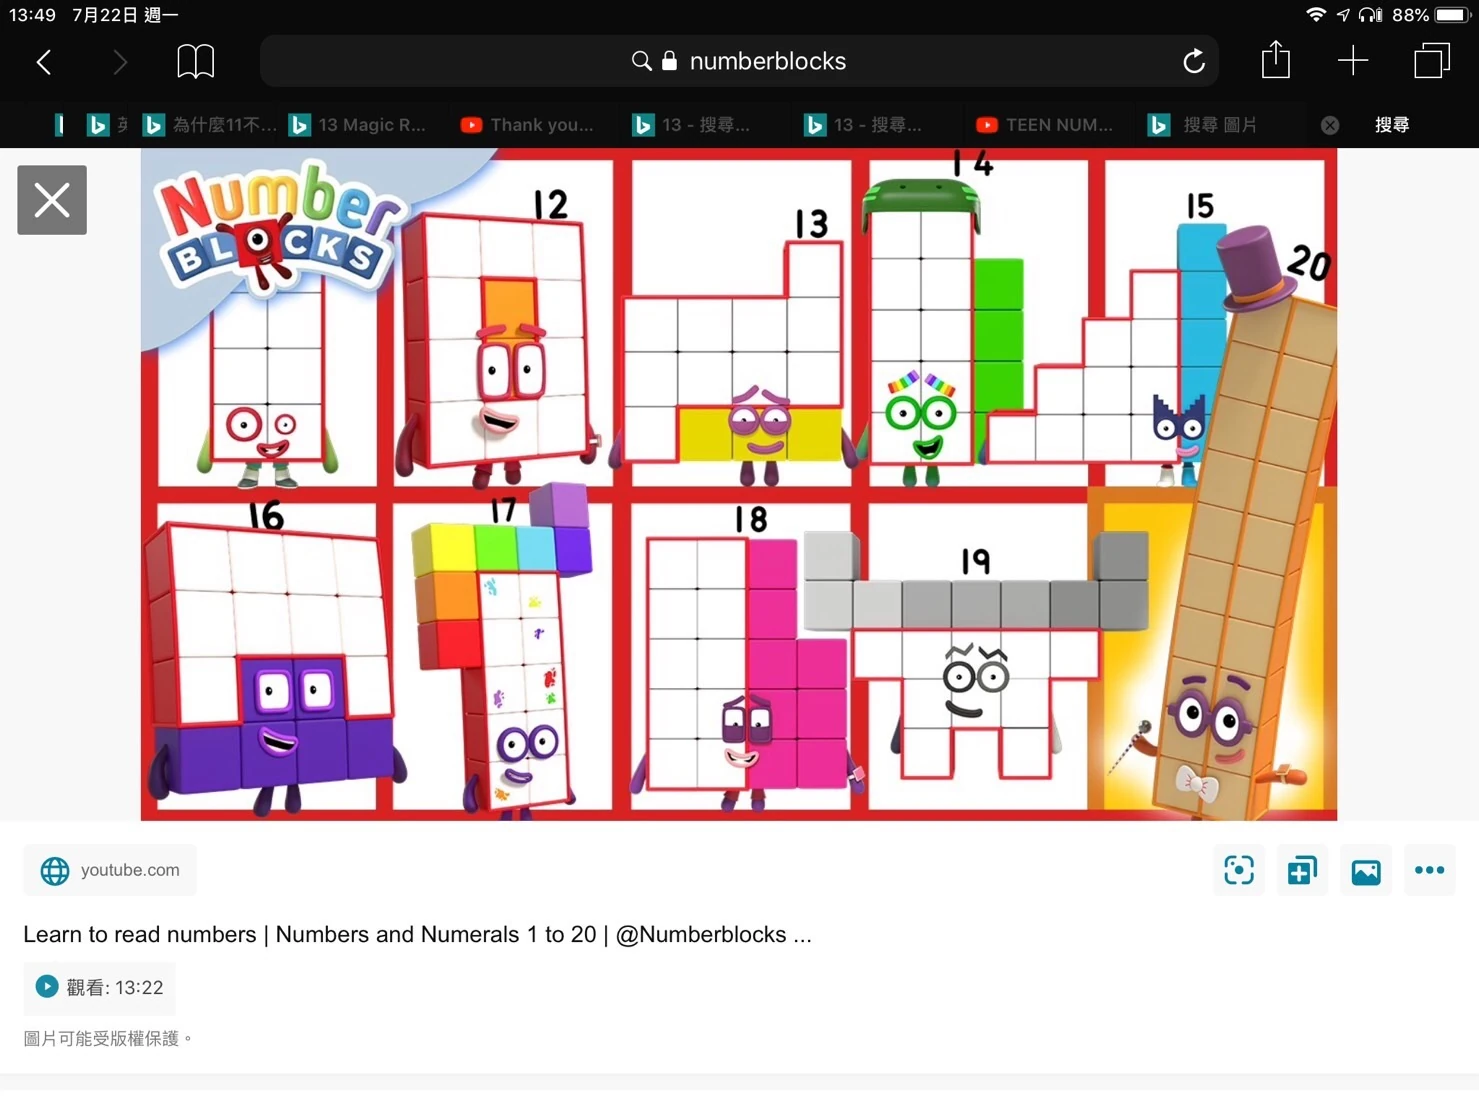Switch to the TEEN NUM… tab
This screenshot has width=1479, height=1109.
1045,125
